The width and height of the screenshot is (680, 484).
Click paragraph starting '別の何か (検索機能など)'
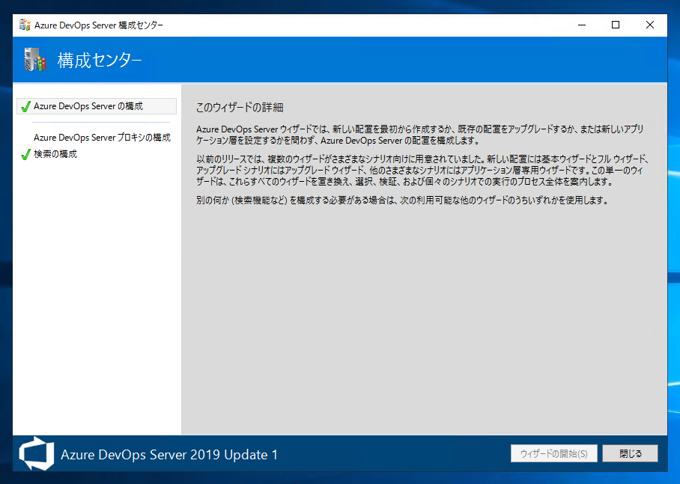[402, 200]
